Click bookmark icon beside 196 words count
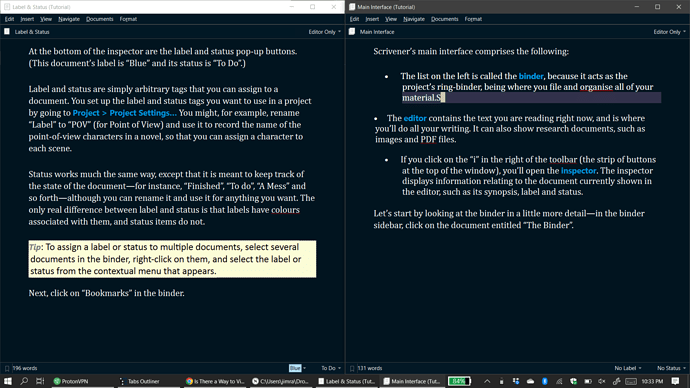The height and width of the screenshot is (388, 690). pyautogui.click(x=7, y=368)
